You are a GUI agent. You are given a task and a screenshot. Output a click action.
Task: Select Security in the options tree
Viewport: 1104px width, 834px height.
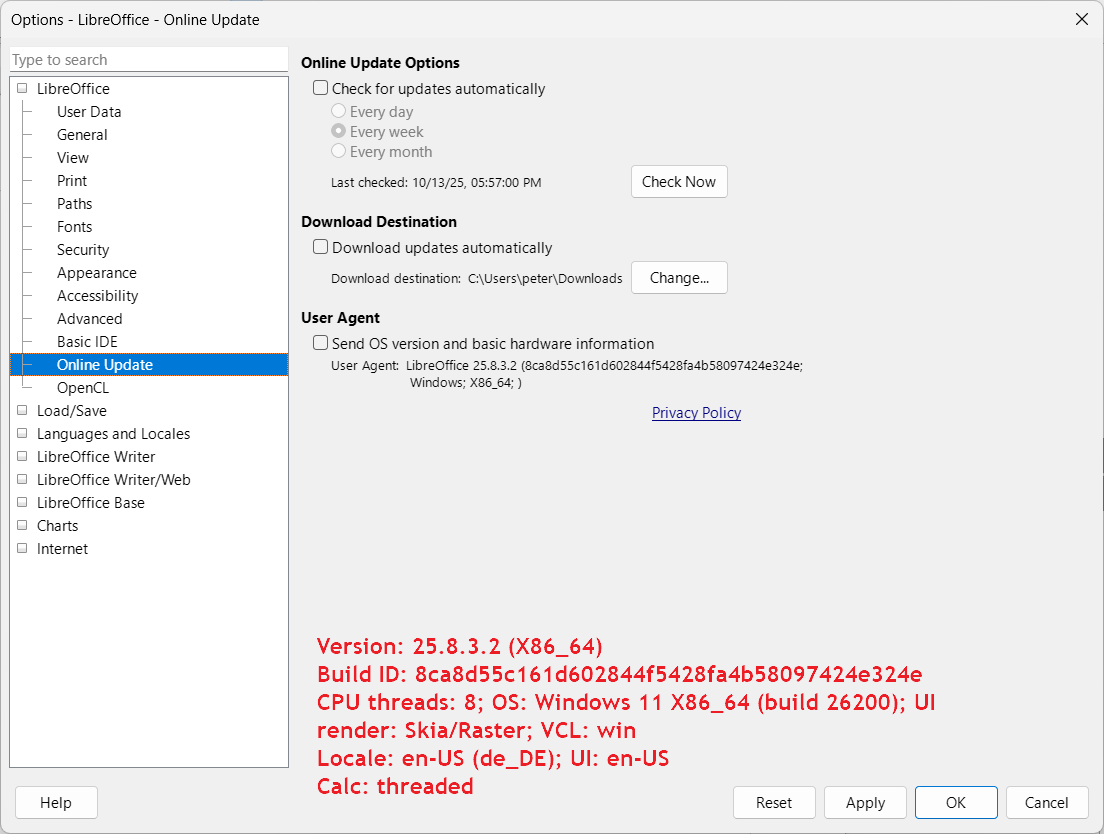83,250
